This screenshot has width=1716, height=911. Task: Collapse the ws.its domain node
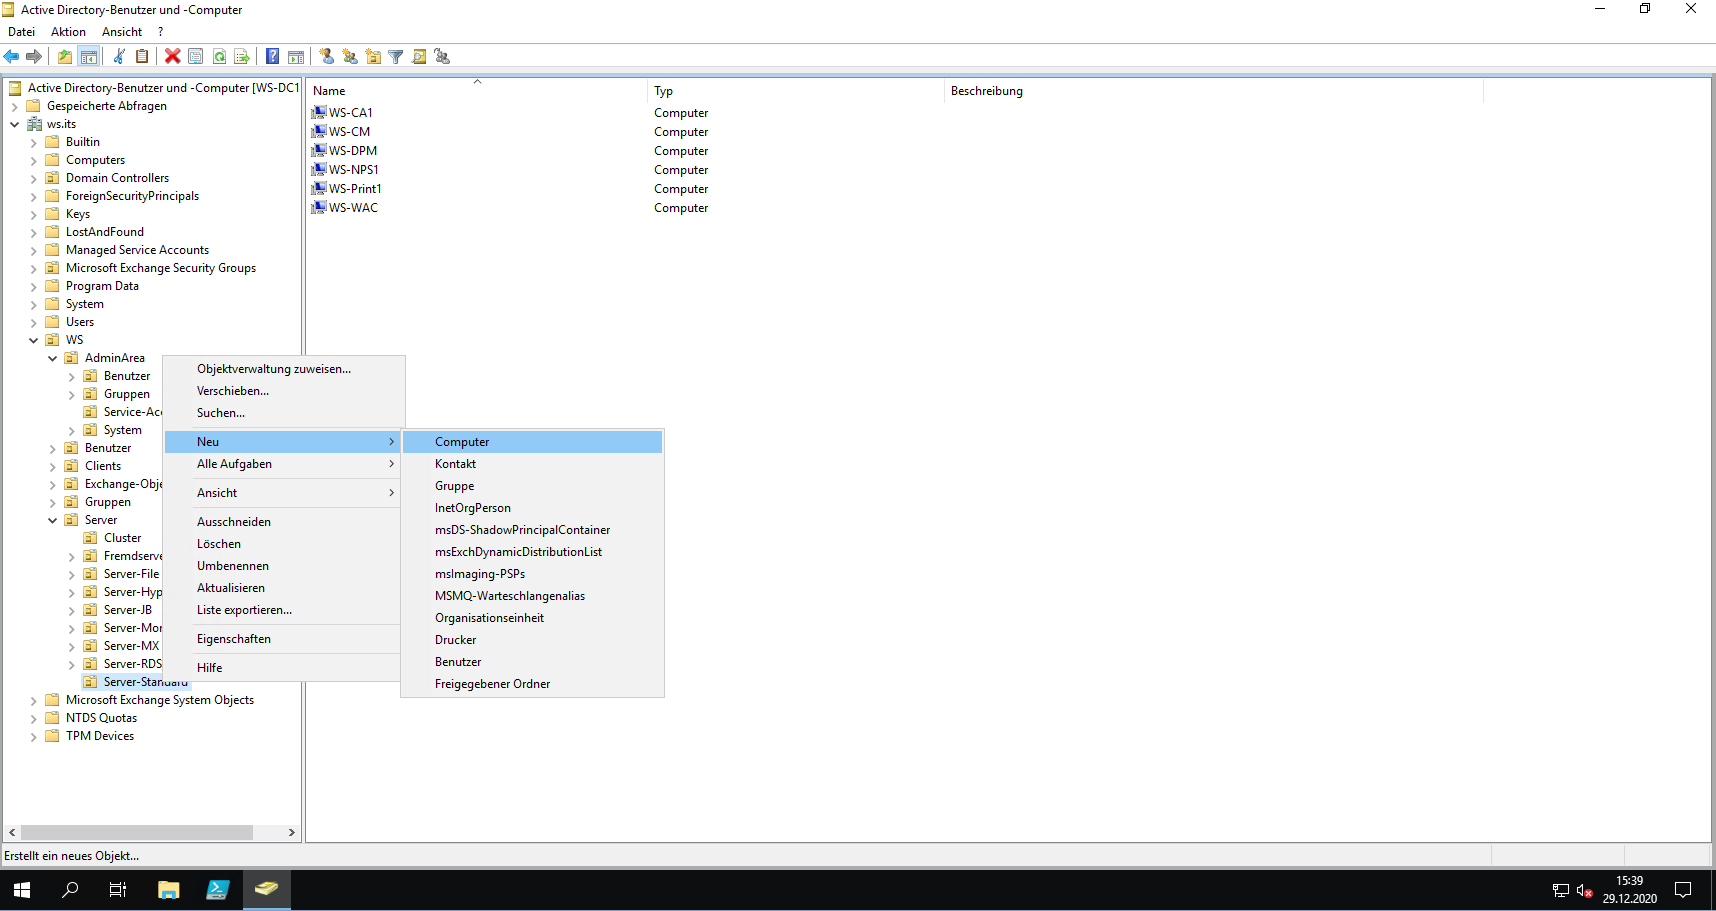(14, 125)
